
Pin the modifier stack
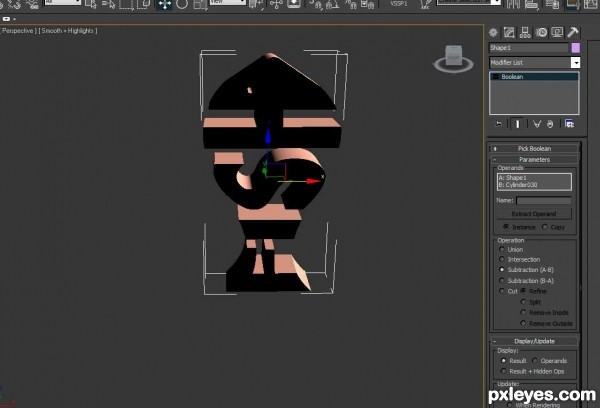pos(498,124)
